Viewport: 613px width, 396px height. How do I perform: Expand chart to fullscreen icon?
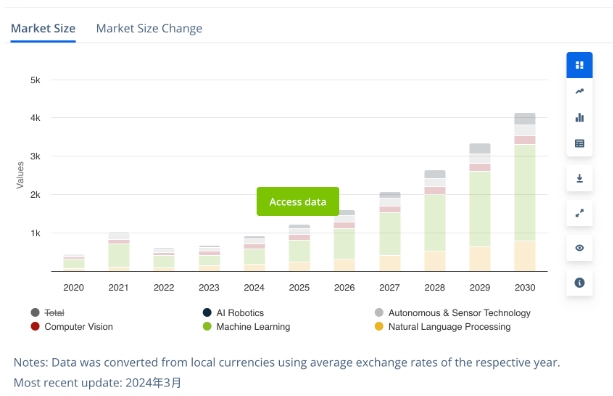coord(579,213)
